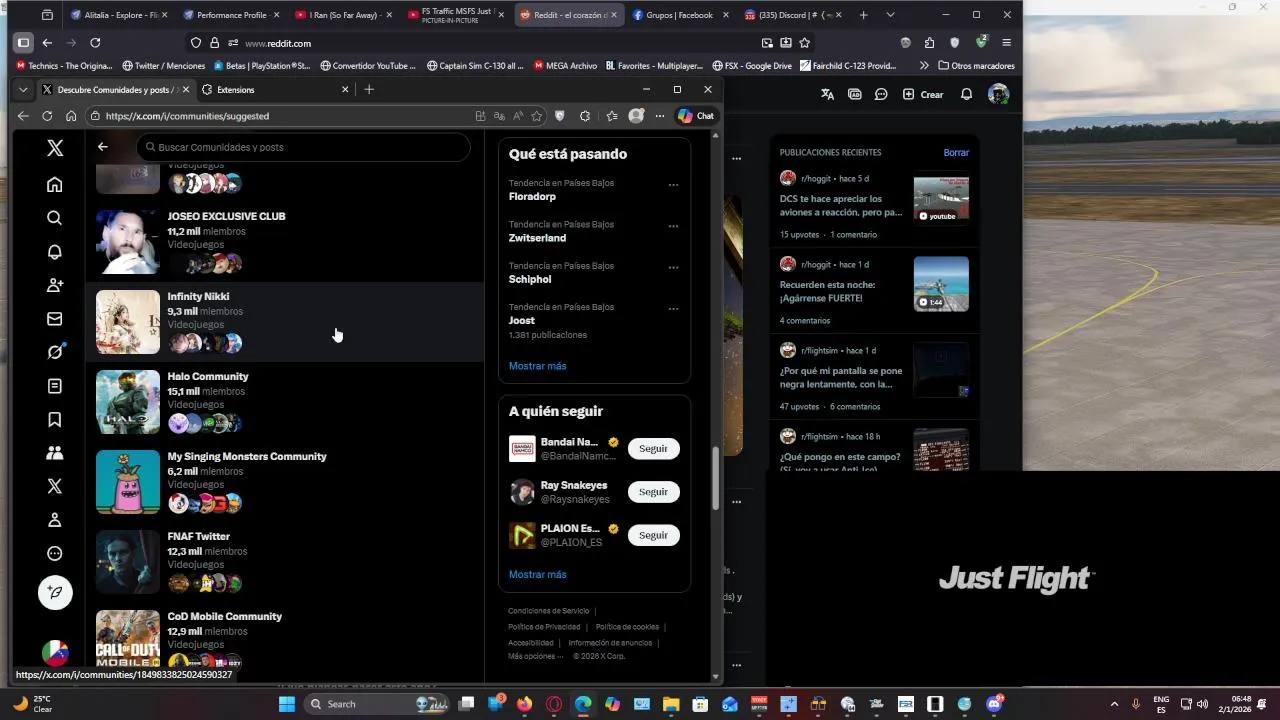Open Notifications bell in X sidebar
This screenshot has height=720, width=1280.
55,252
